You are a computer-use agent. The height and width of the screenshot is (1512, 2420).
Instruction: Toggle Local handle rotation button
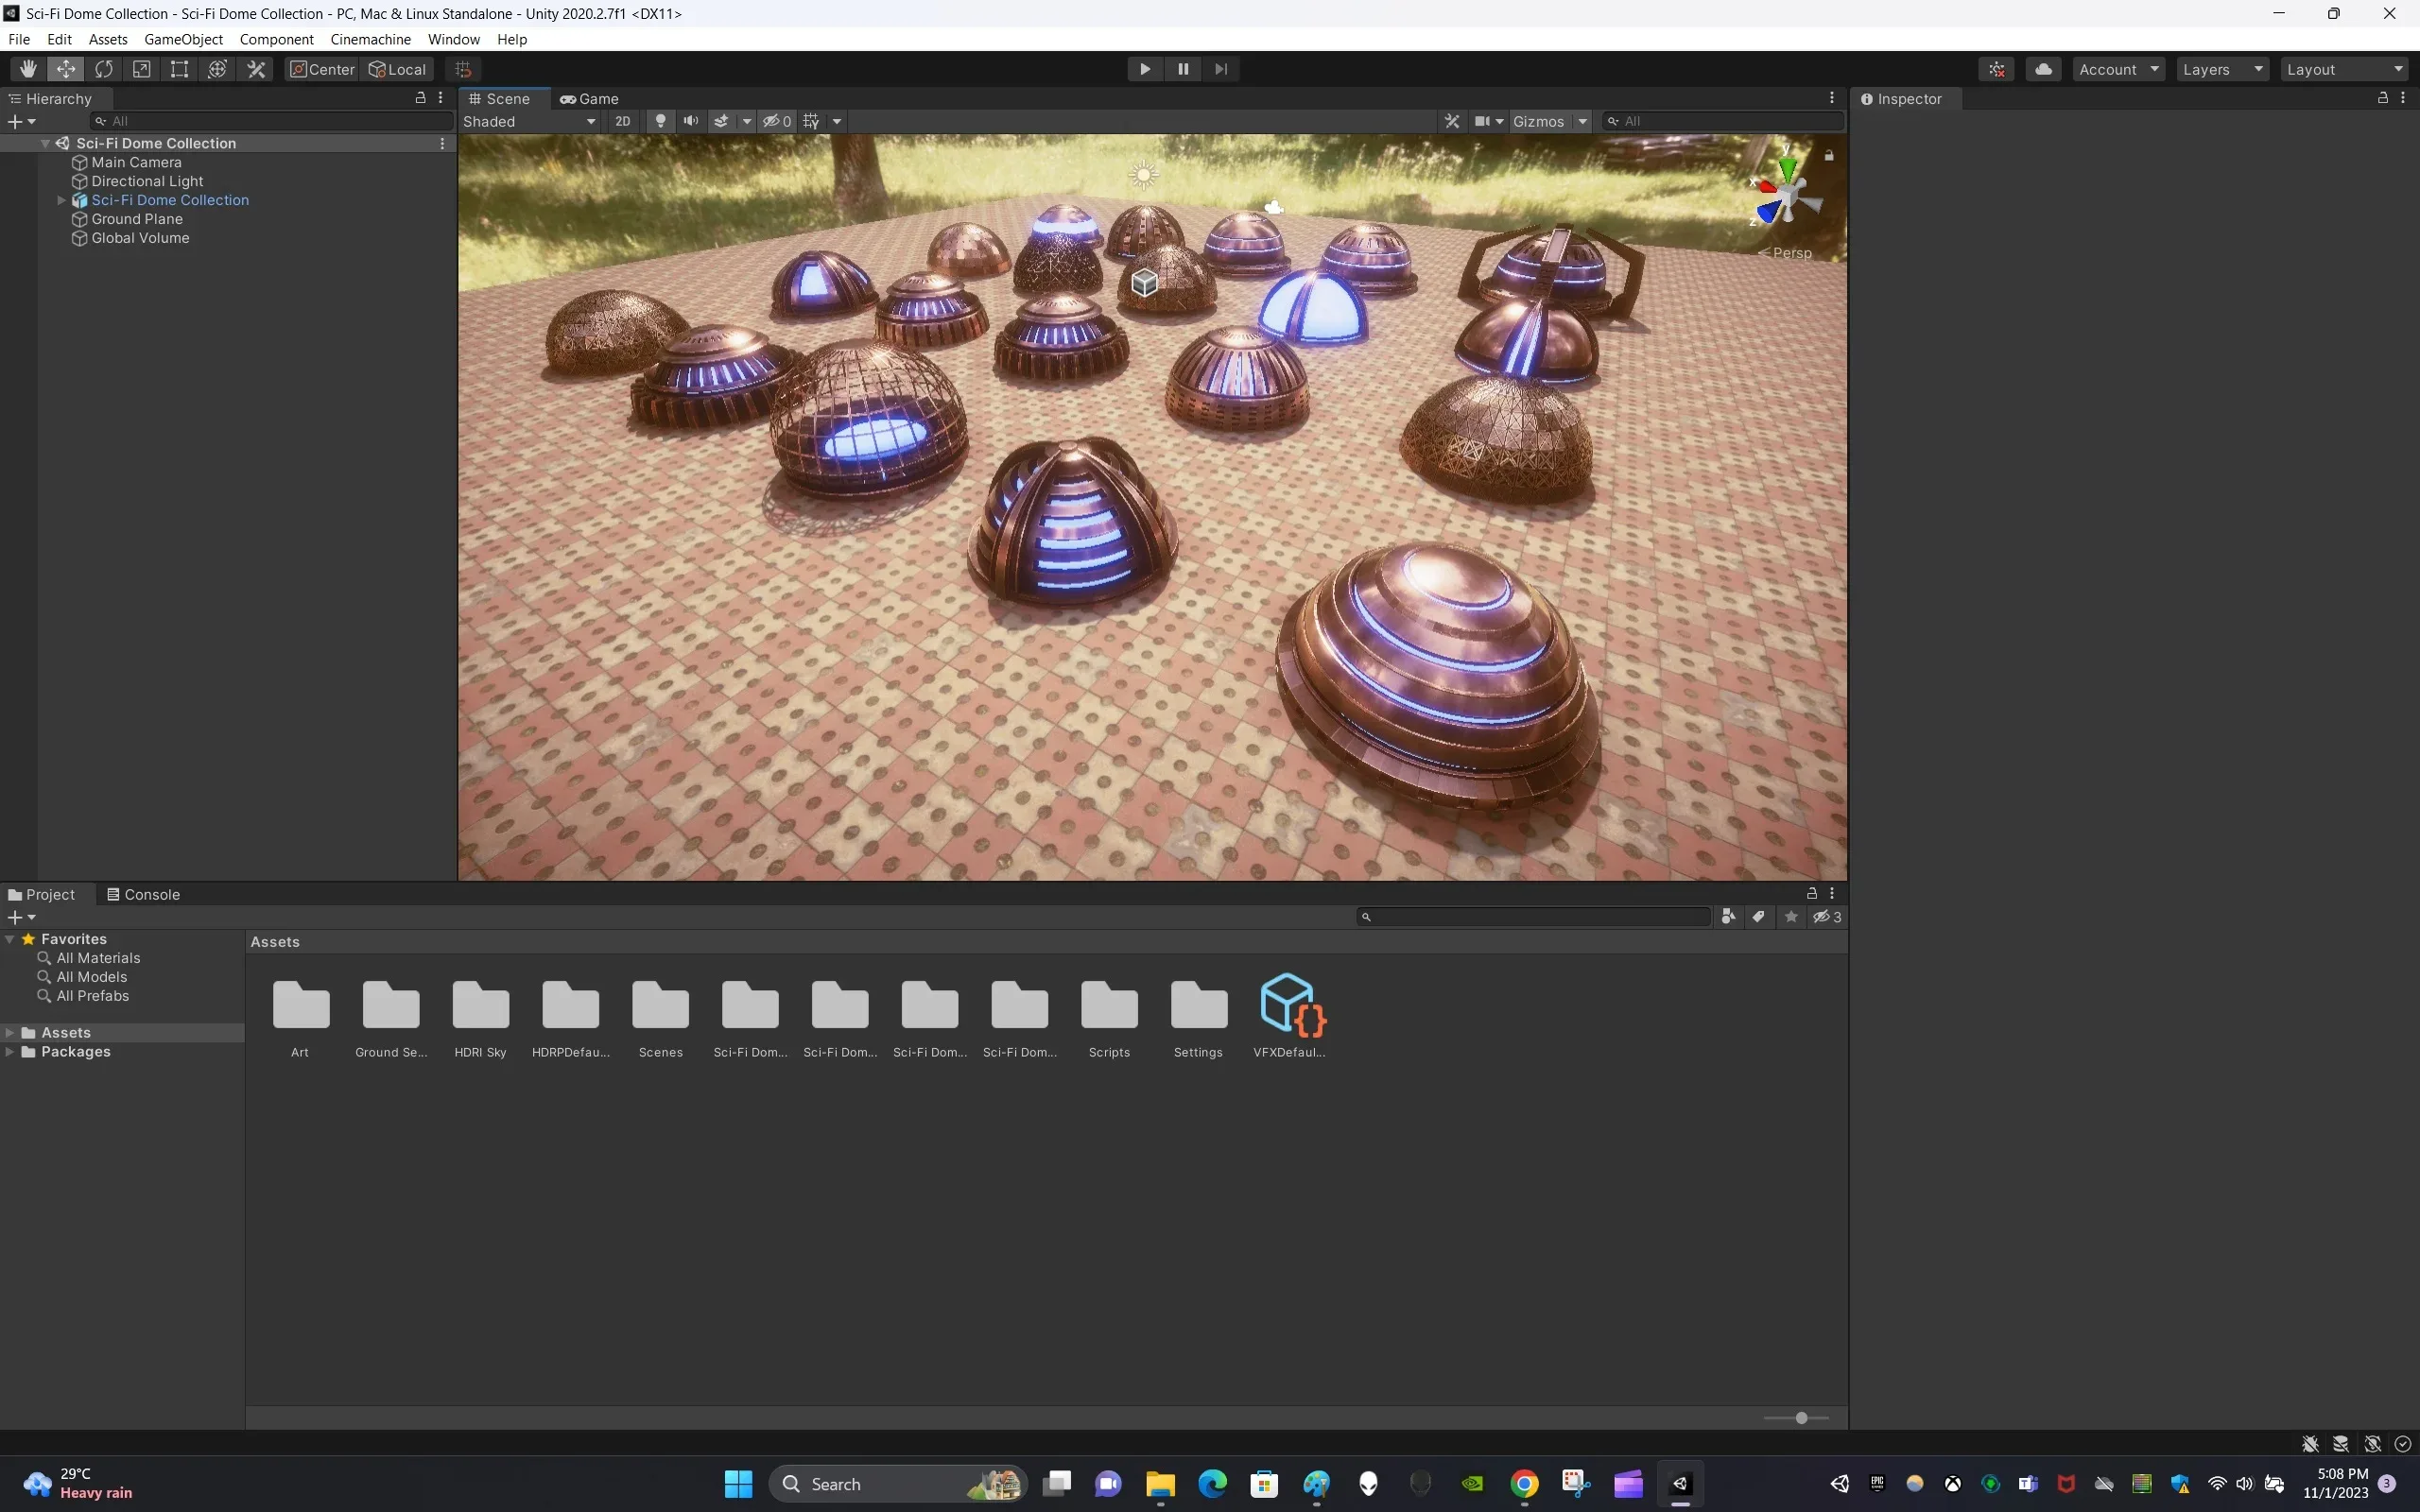398,69
